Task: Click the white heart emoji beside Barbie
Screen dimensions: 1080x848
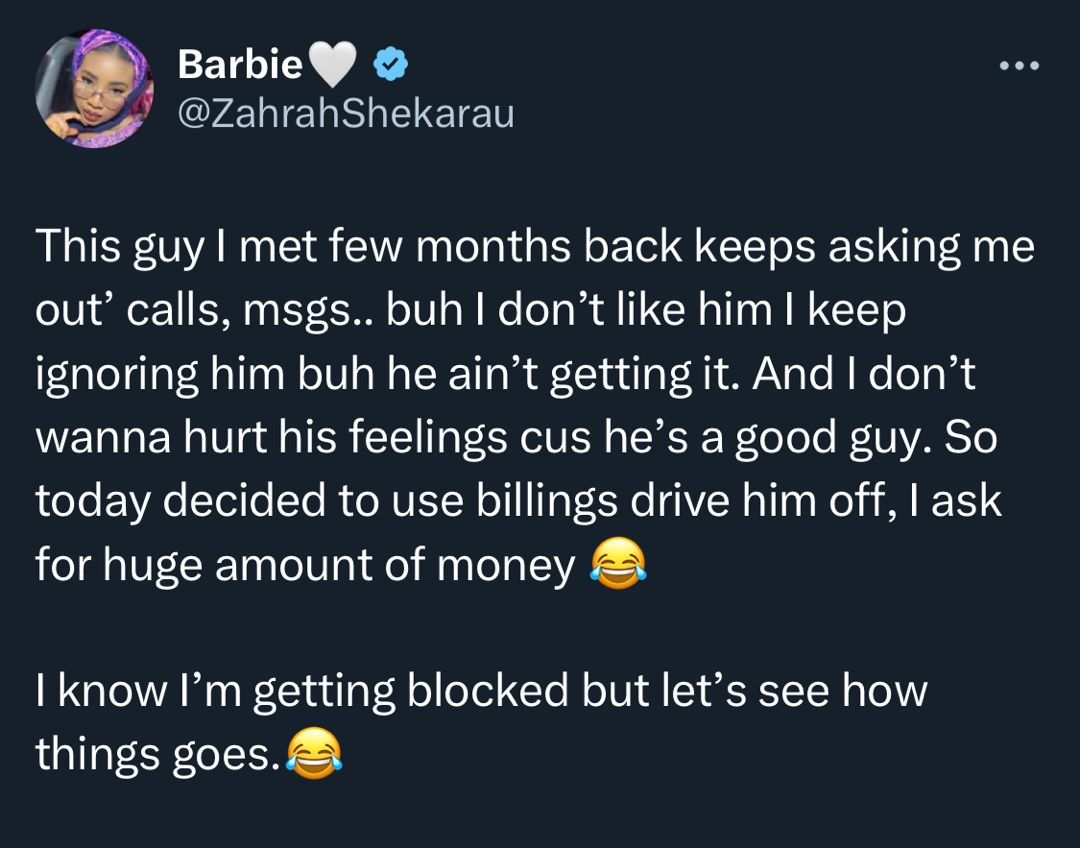Action: point(334,67)
